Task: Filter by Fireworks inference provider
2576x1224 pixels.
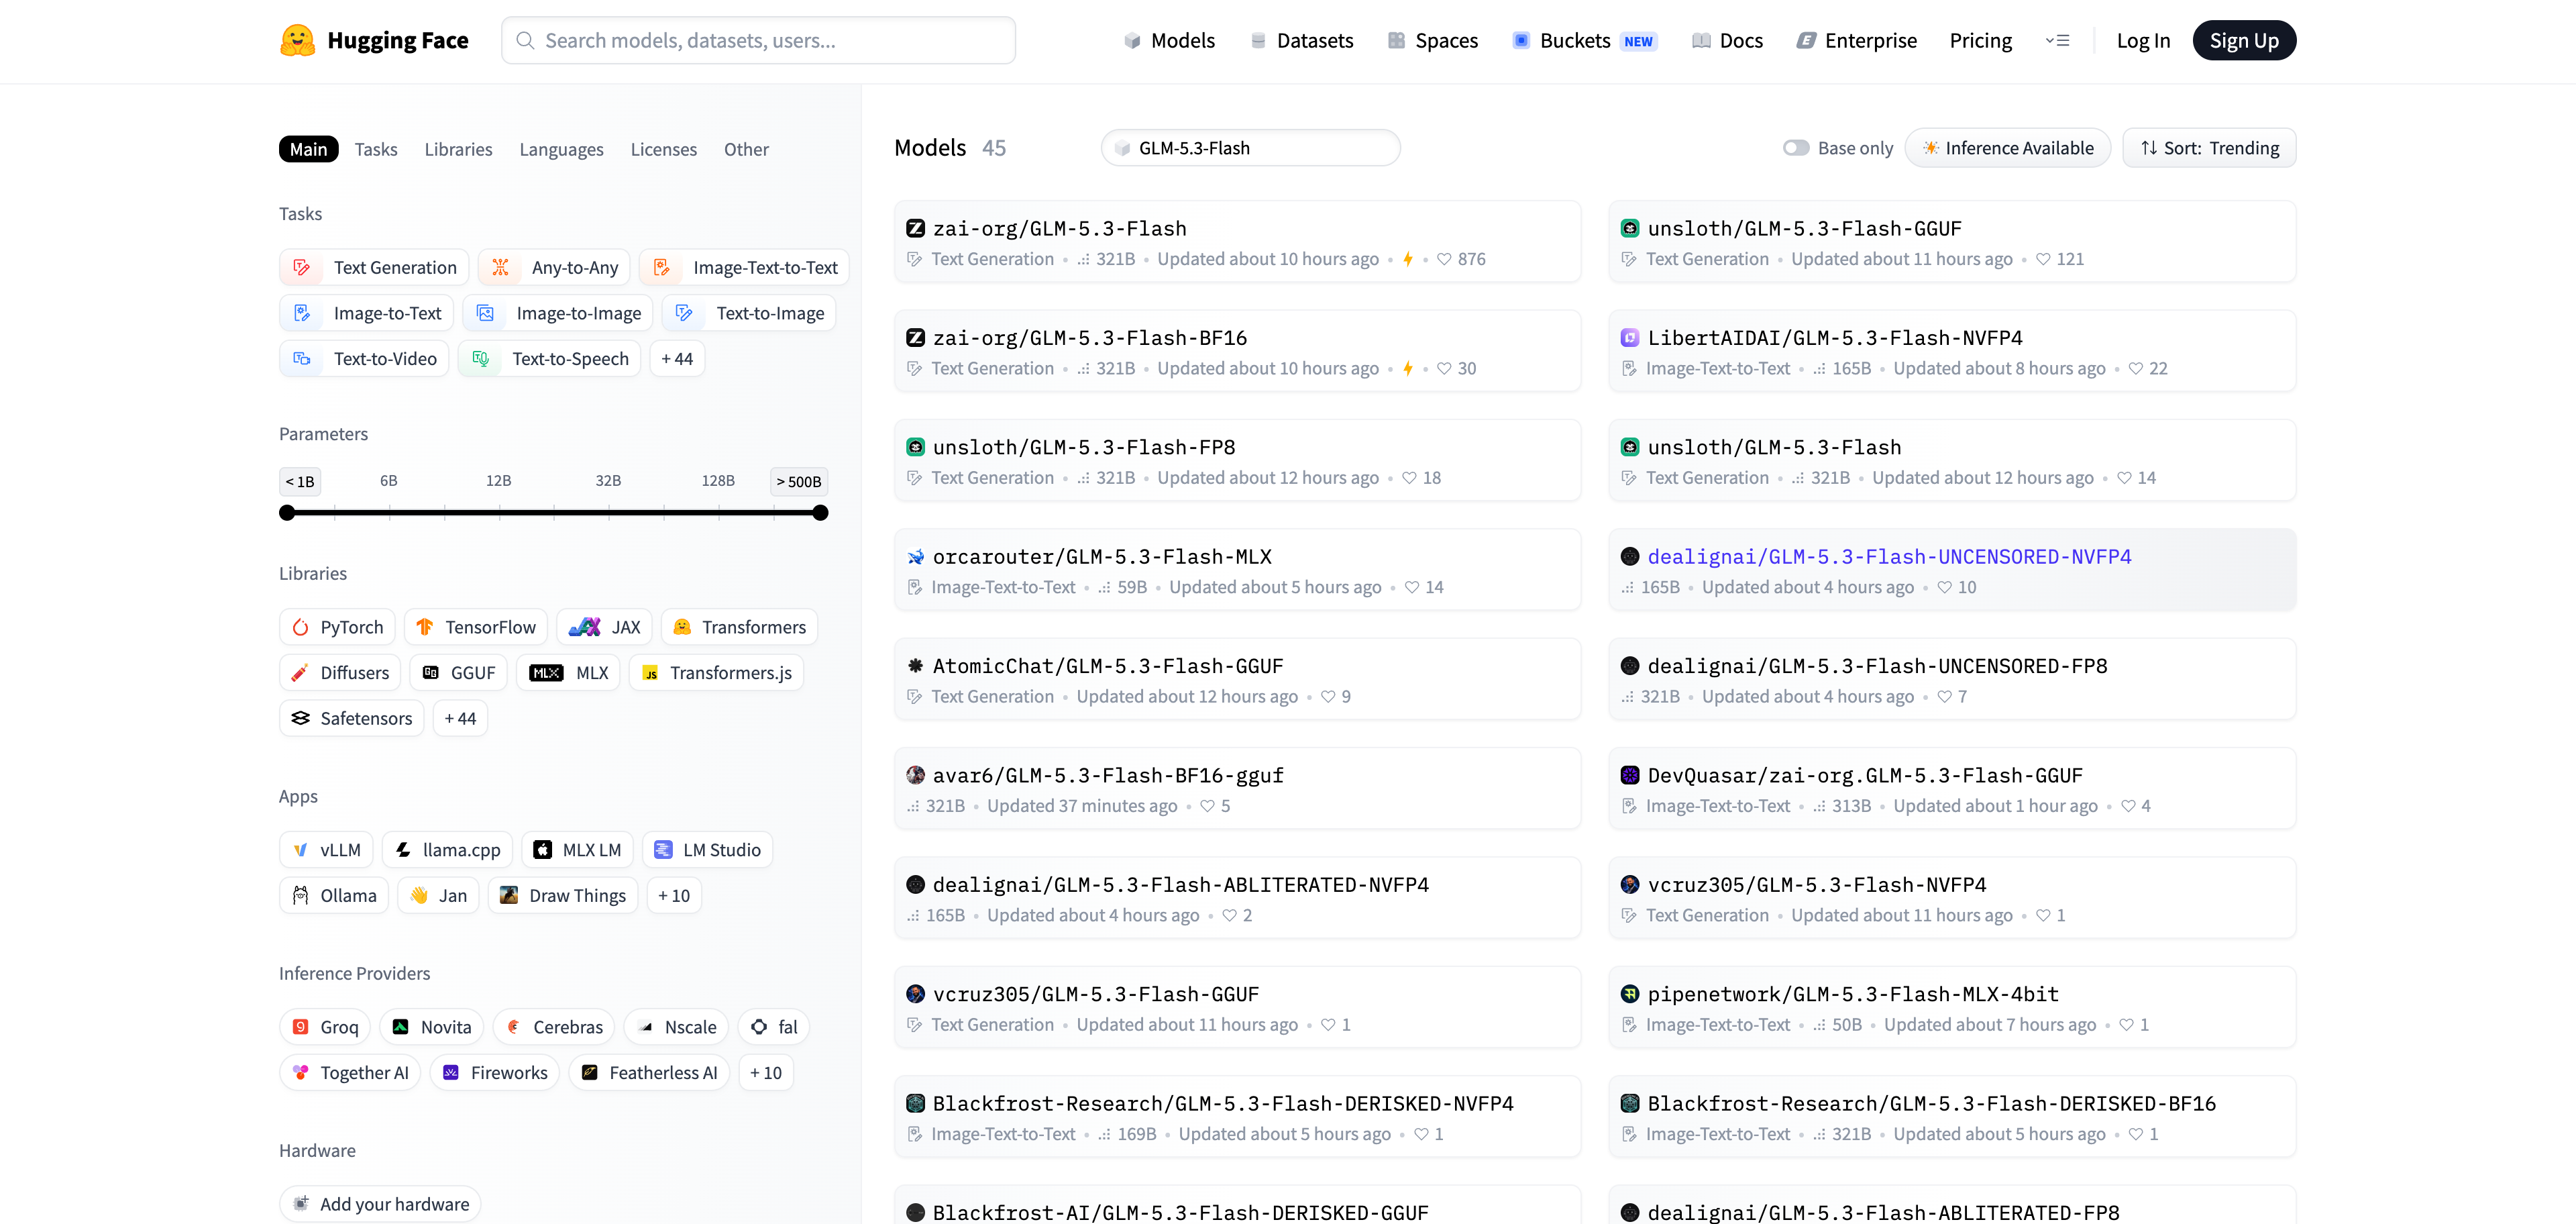Action: [x=495, y=1072]
